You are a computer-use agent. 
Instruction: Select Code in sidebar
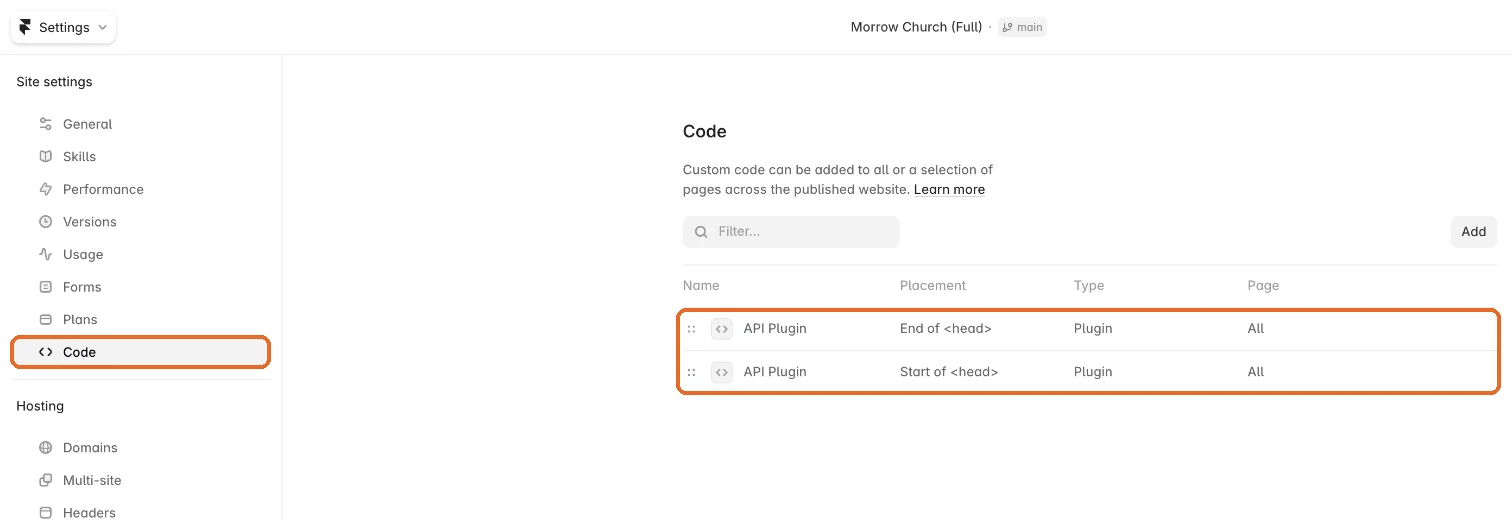pos(140,352)
